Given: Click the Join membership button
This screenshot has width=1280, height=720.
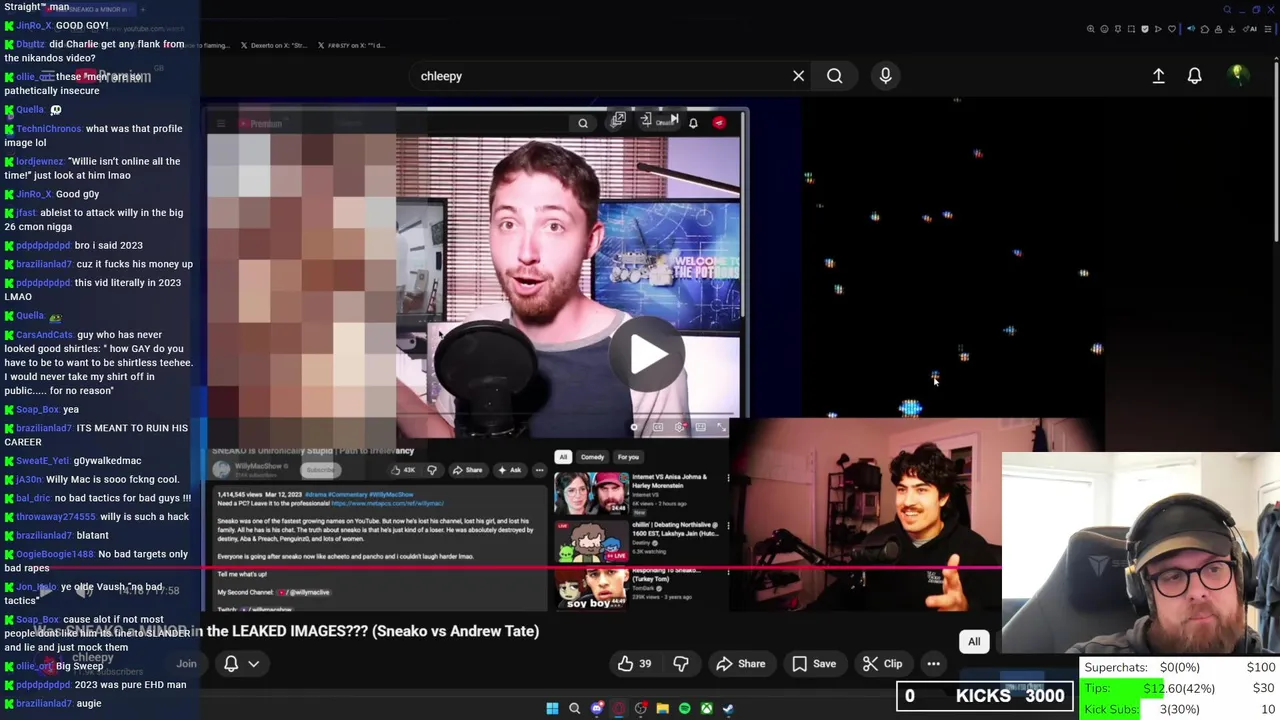Looking at the screenshot, I should coord(187,664).
